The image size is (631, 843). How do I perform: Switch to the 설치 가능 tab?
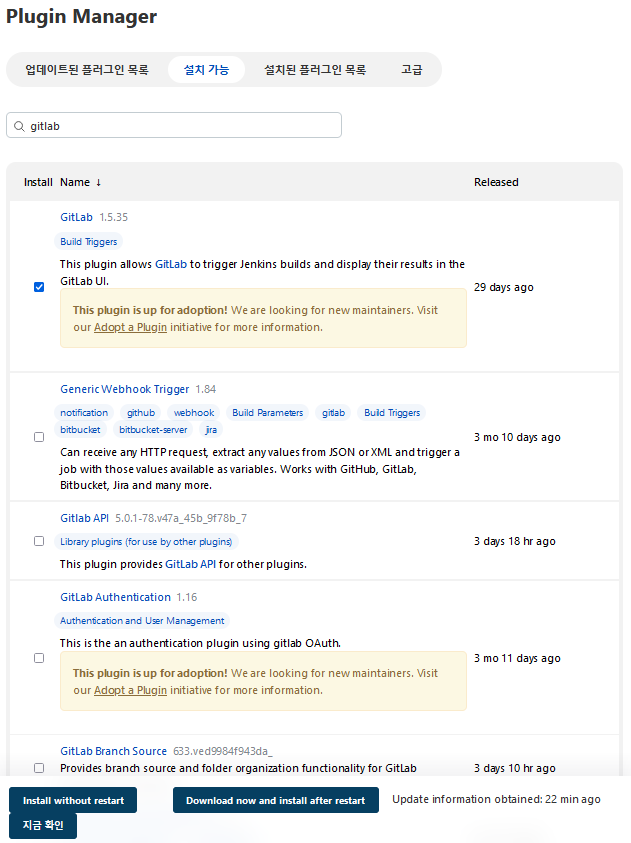(x=206, y=69)
